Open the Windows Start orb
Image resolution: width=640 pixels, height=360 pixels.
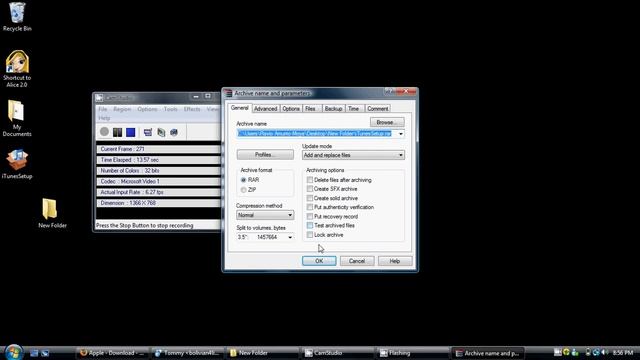tap(13, 352)
